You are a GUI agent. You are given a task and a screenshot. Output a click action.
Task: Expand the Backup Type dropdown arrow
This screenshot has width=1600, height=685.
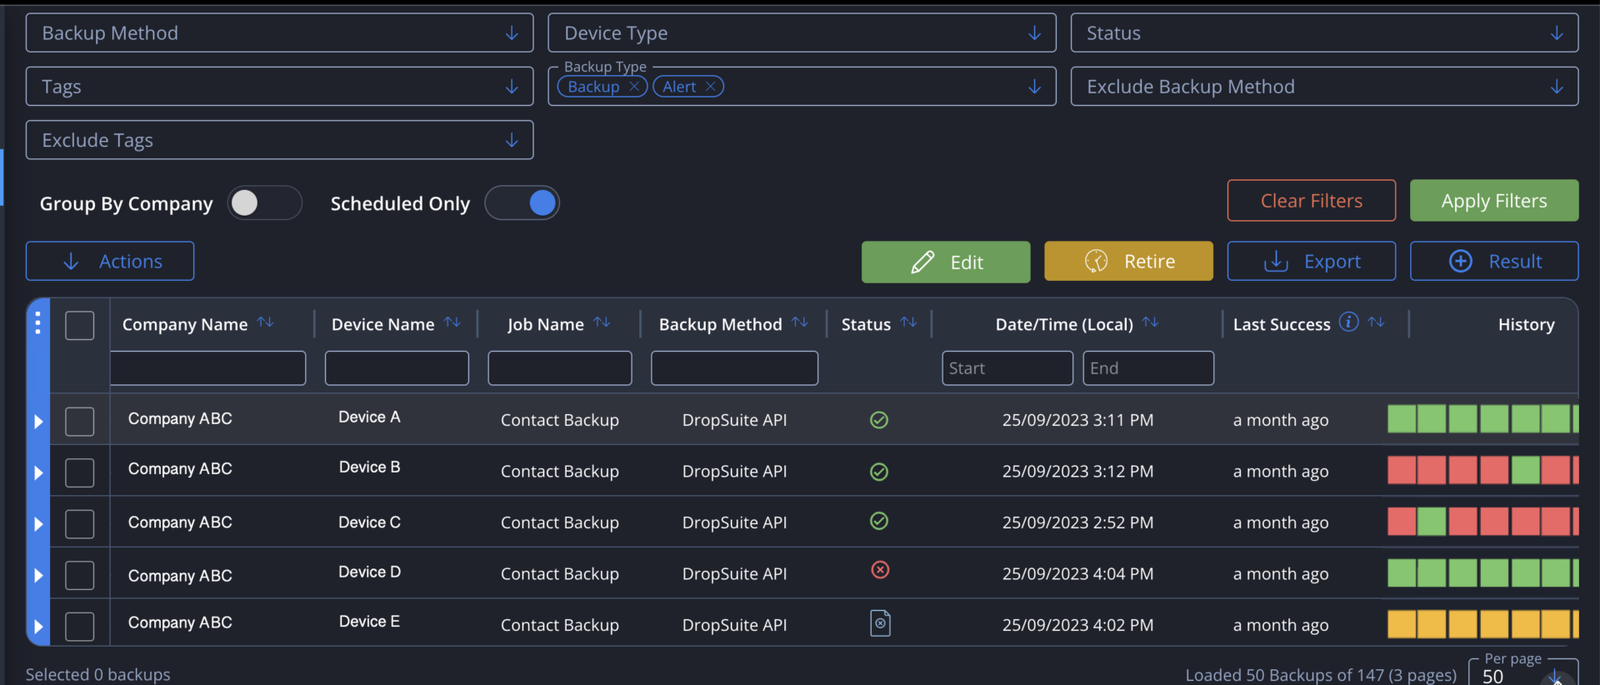[x=1034, y=87]
